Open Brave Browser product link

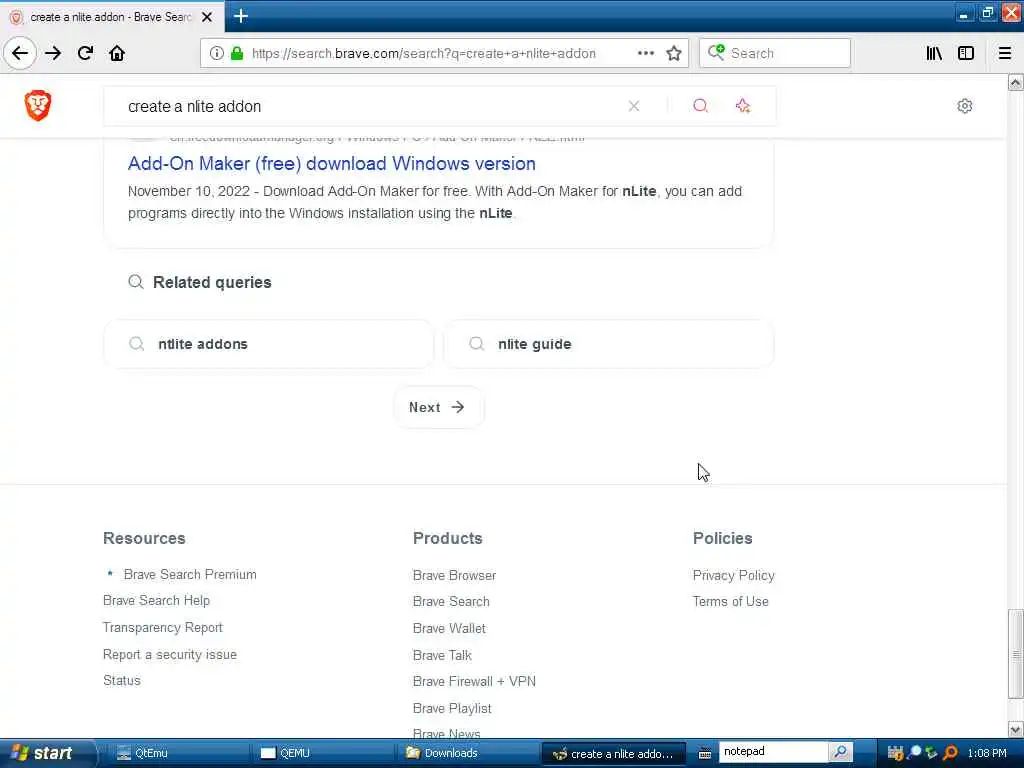pyautogui.click(x=455, y=575)
